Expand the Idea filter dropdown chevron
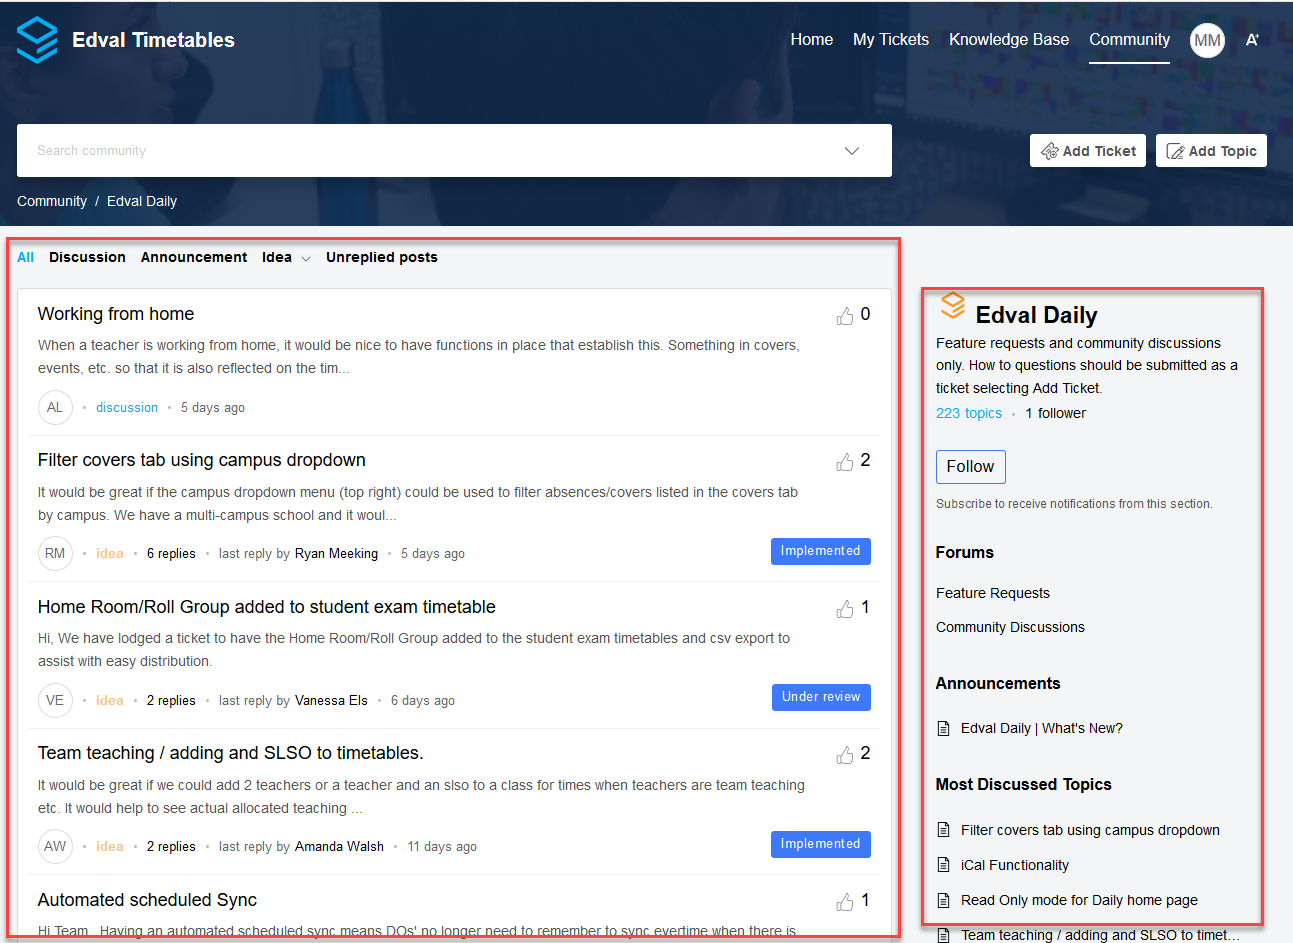This screenshot has width=1293, height=943. click(x=306, y=259)
